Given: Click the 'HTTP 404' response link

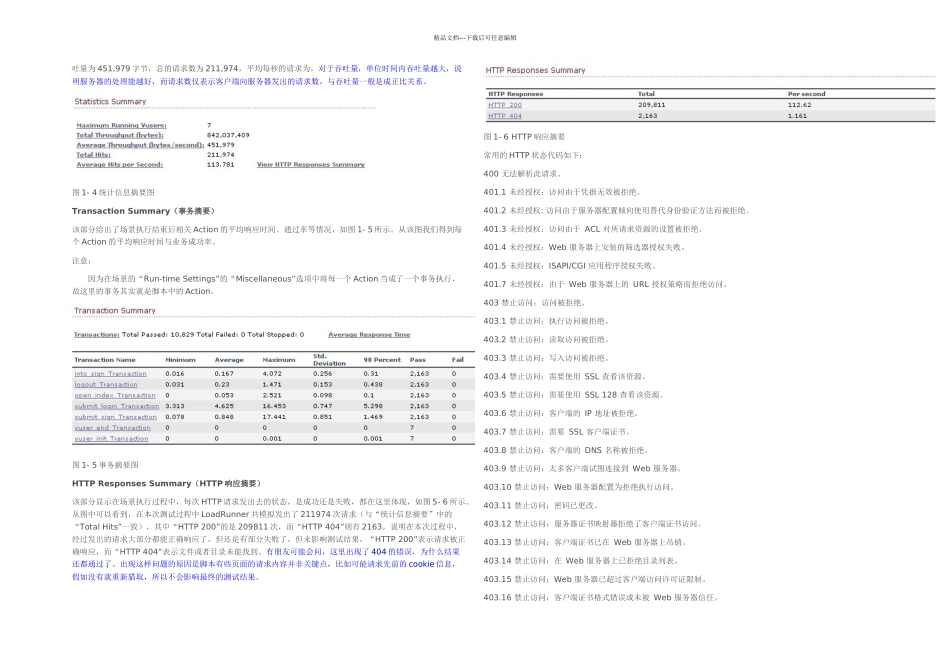Looking at the screenshot, I should click(x=505, y=116).
